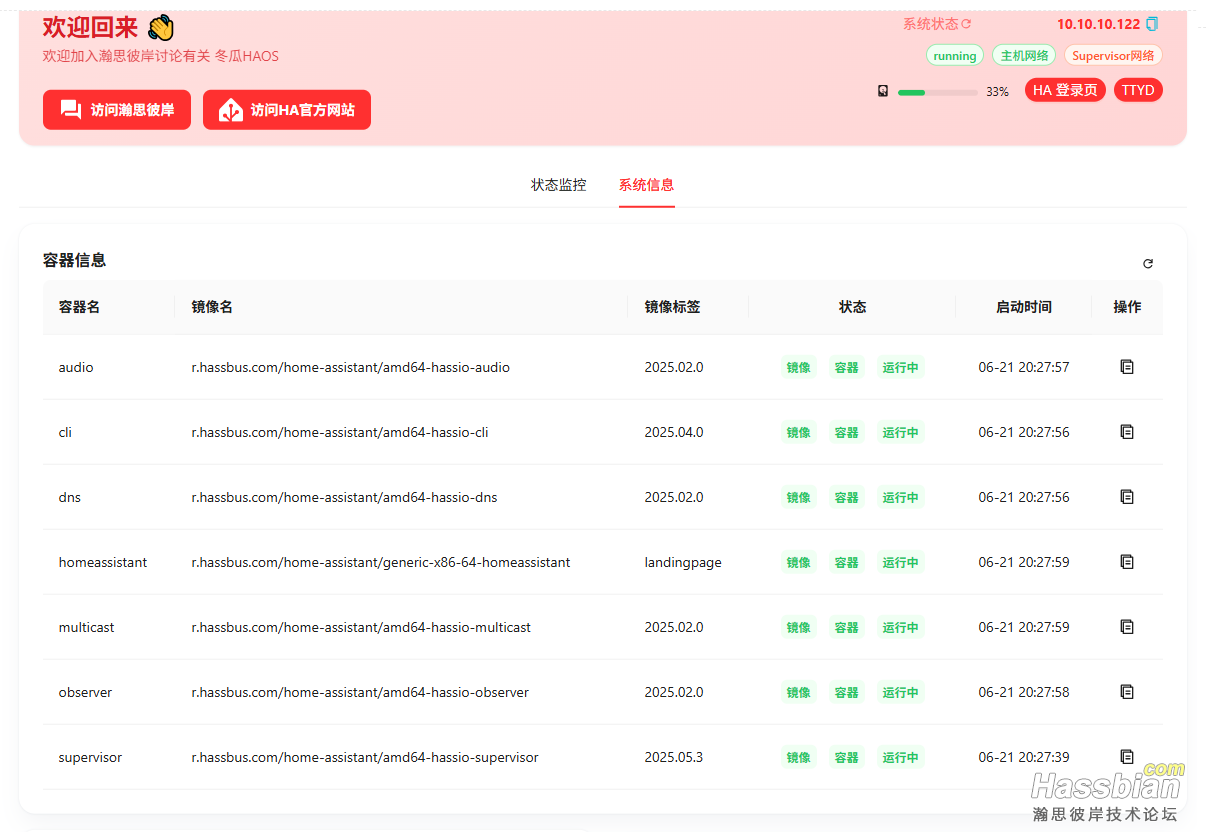This screenshot has width=1206, height=832.
Task: Select the cli container name
Action: point(65,432)
